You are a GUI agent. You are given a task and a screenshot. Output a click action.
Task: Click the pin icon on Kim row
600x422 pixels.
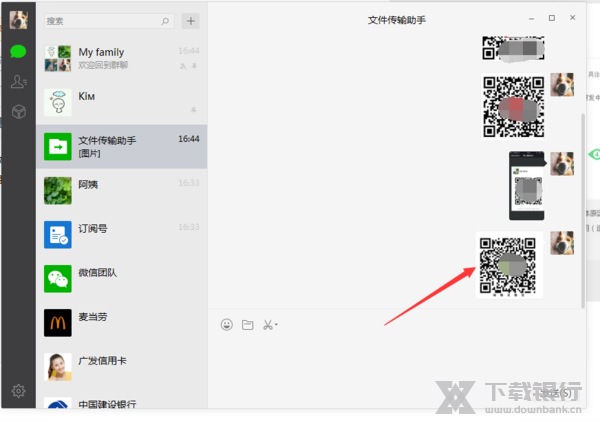tap(194, 110)
